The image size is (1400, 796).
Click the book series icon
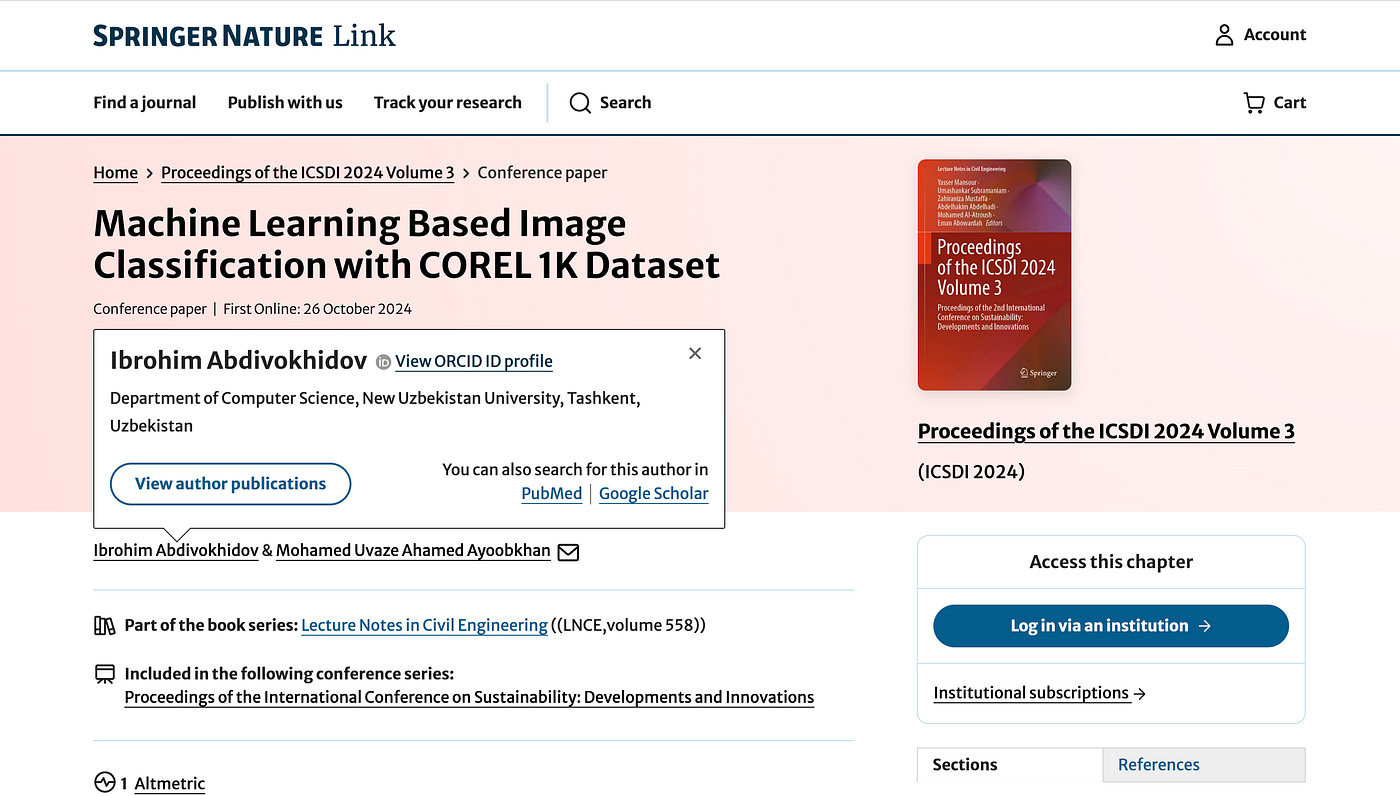[105, 626]
